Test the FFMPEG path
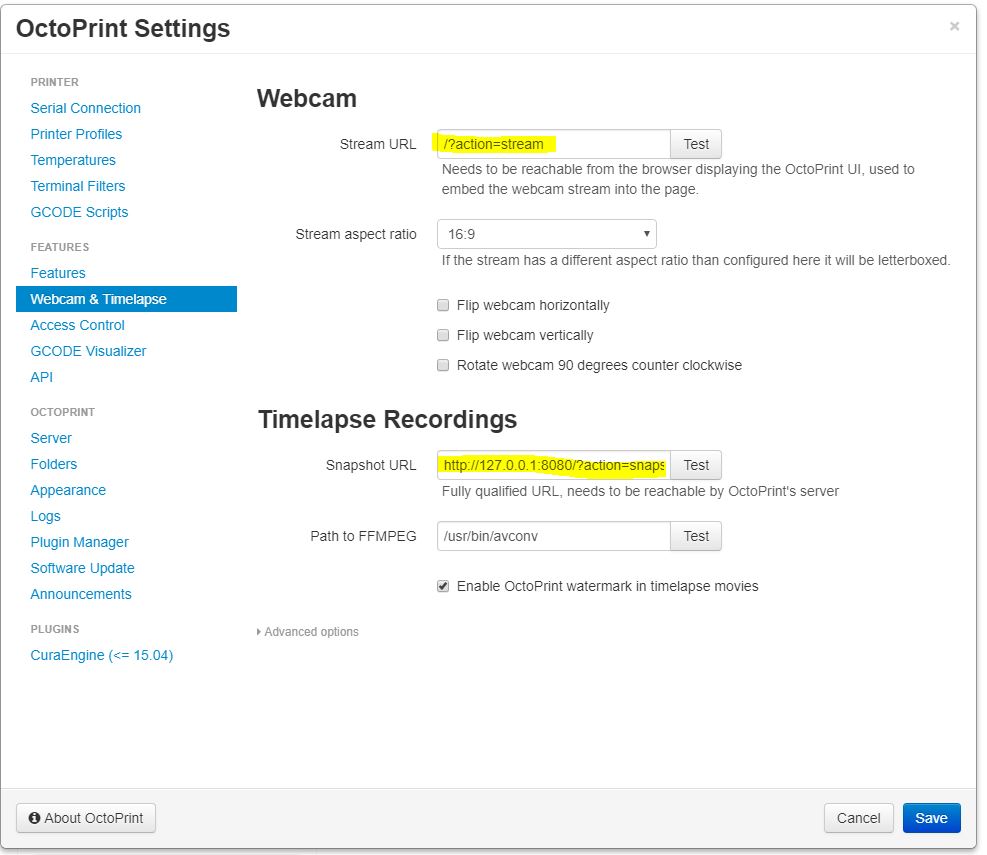 (x=696, y=536)
